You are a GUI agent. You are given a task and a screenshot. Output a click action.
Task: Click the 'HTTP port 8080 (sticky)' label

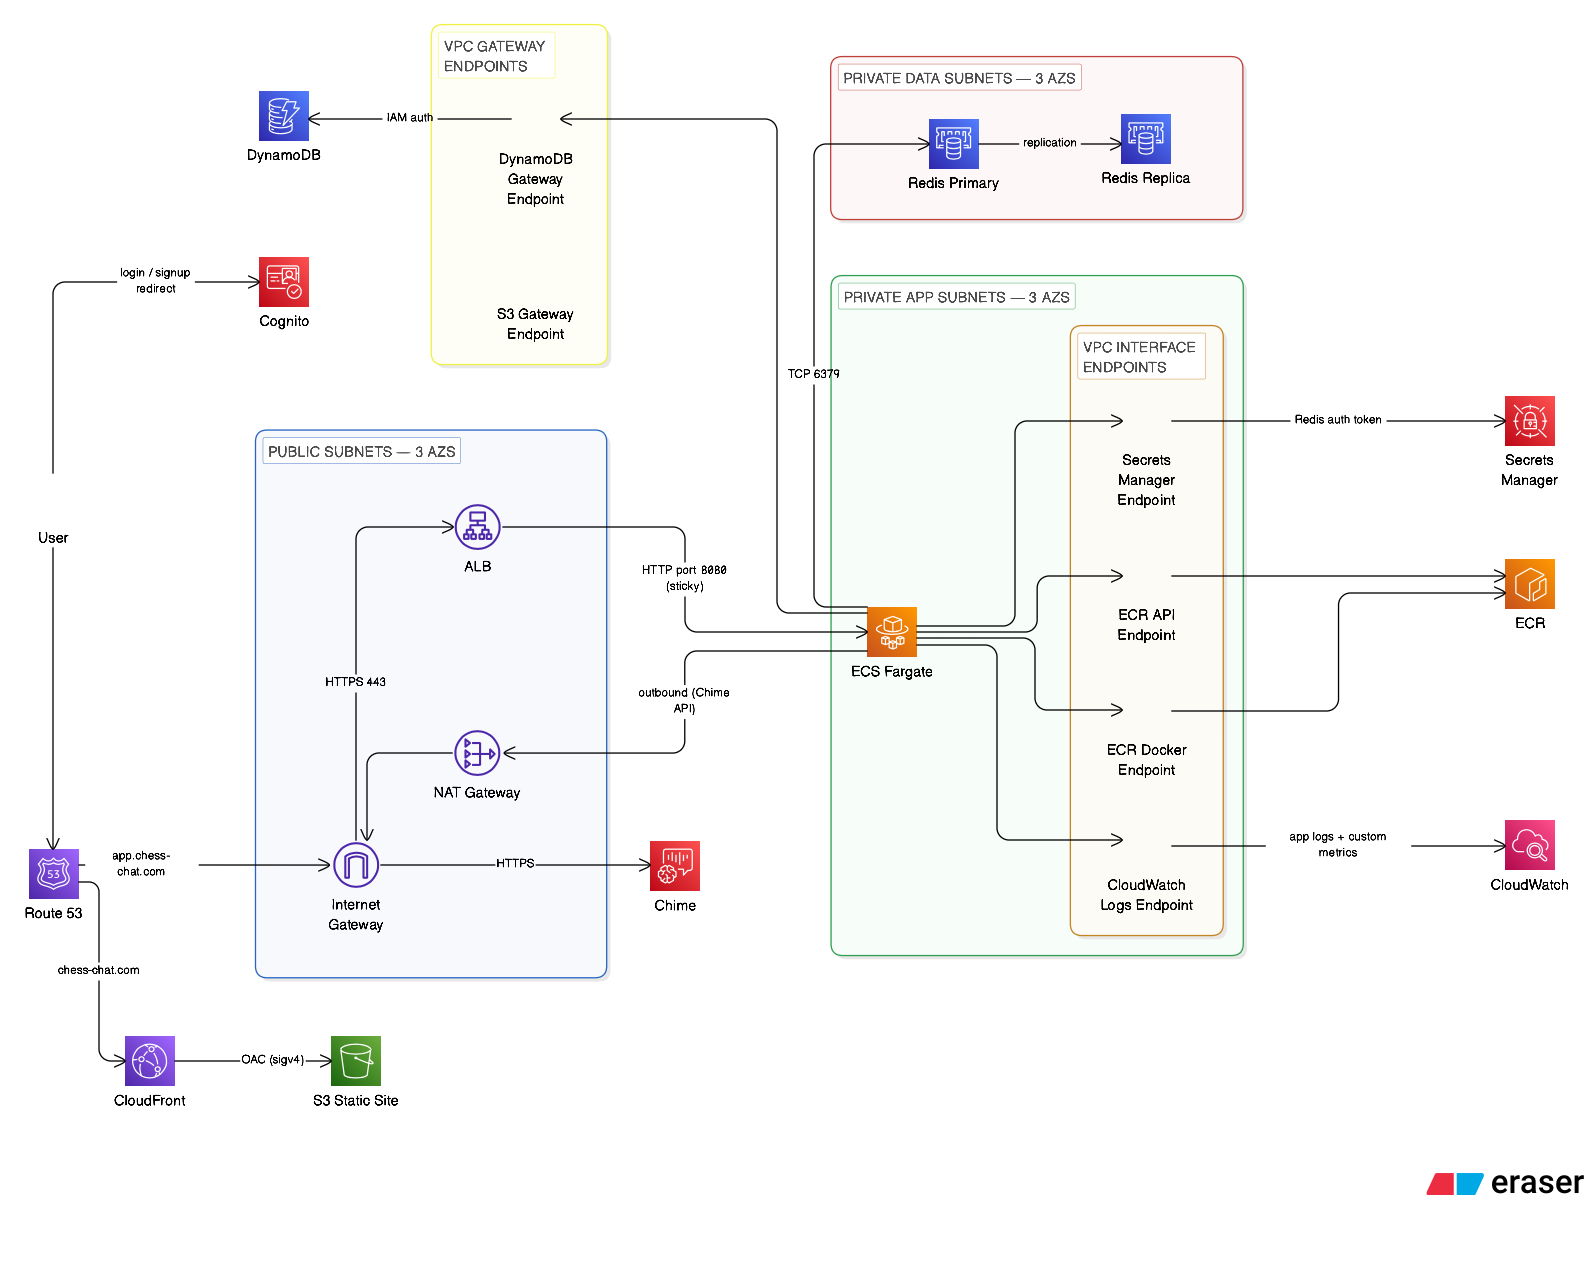coord(684,578)
